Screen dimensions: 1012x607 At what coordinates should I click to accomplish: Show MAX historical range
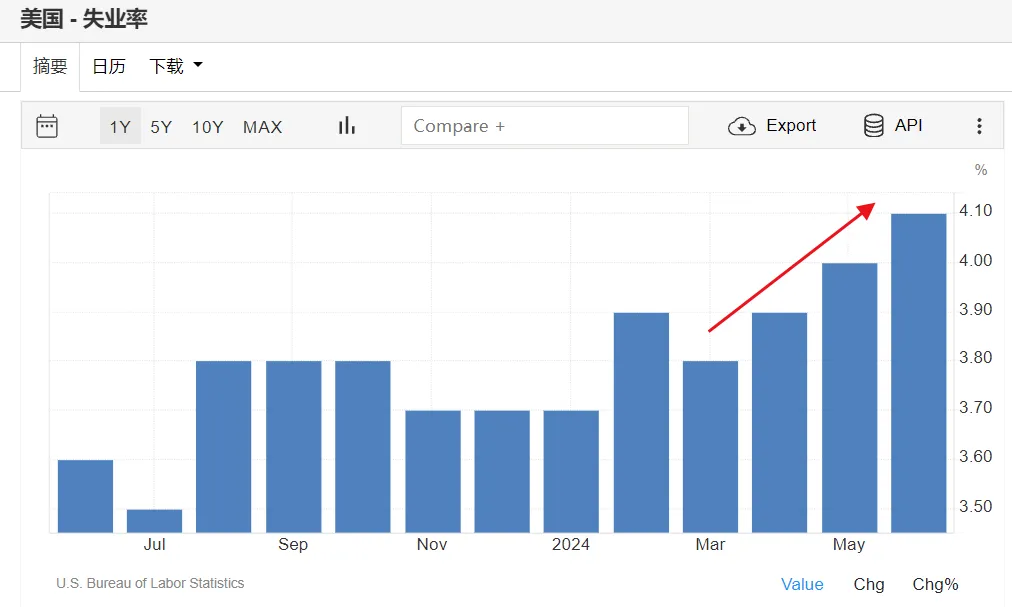[x=262, y=127]
